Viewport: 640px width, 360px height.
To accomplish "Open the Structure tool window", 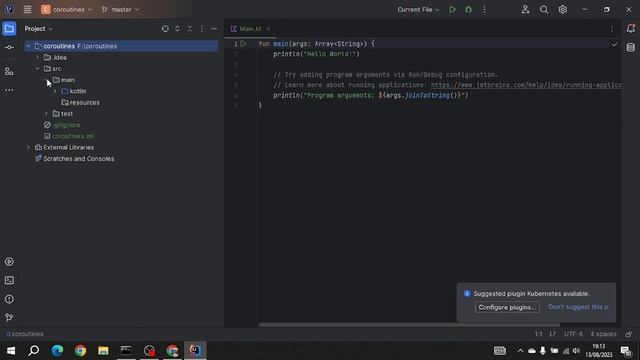I will [x=9, y=71].
